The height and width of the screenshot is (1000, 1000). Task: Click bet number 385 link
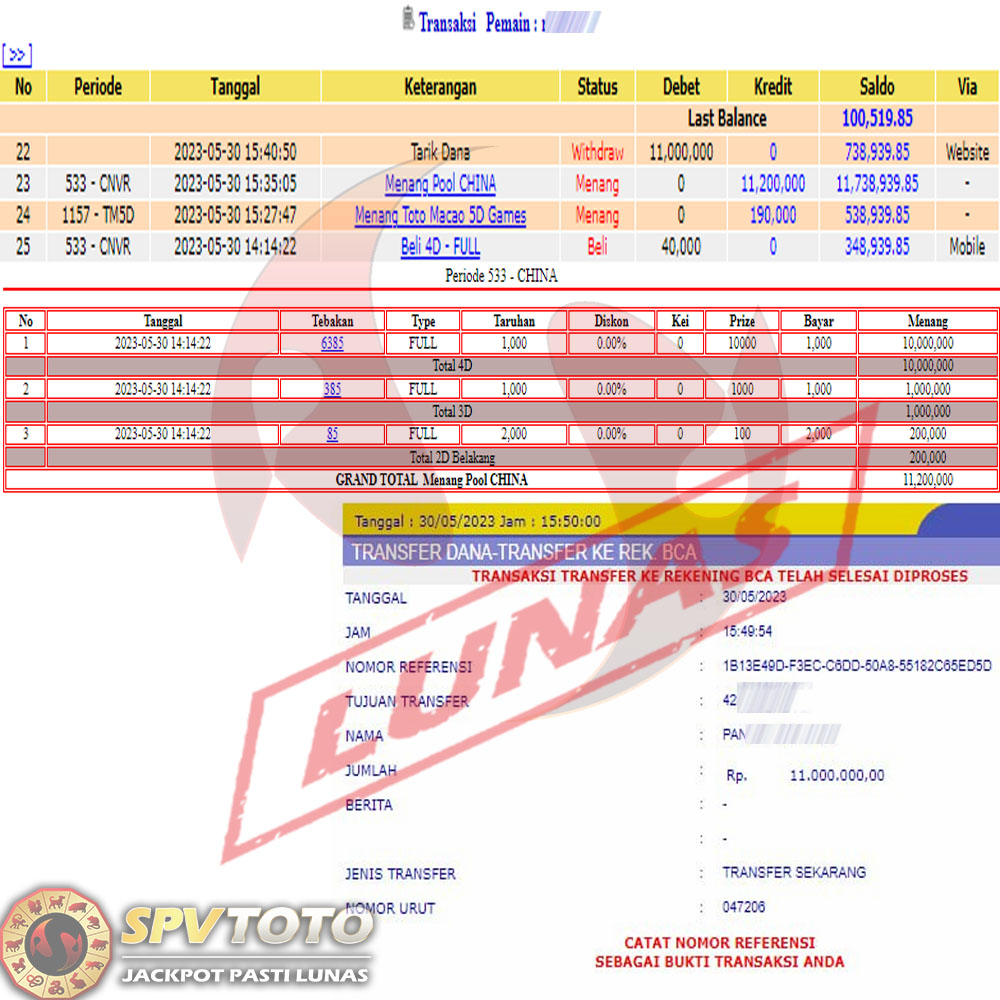click(x=332, y=389)
